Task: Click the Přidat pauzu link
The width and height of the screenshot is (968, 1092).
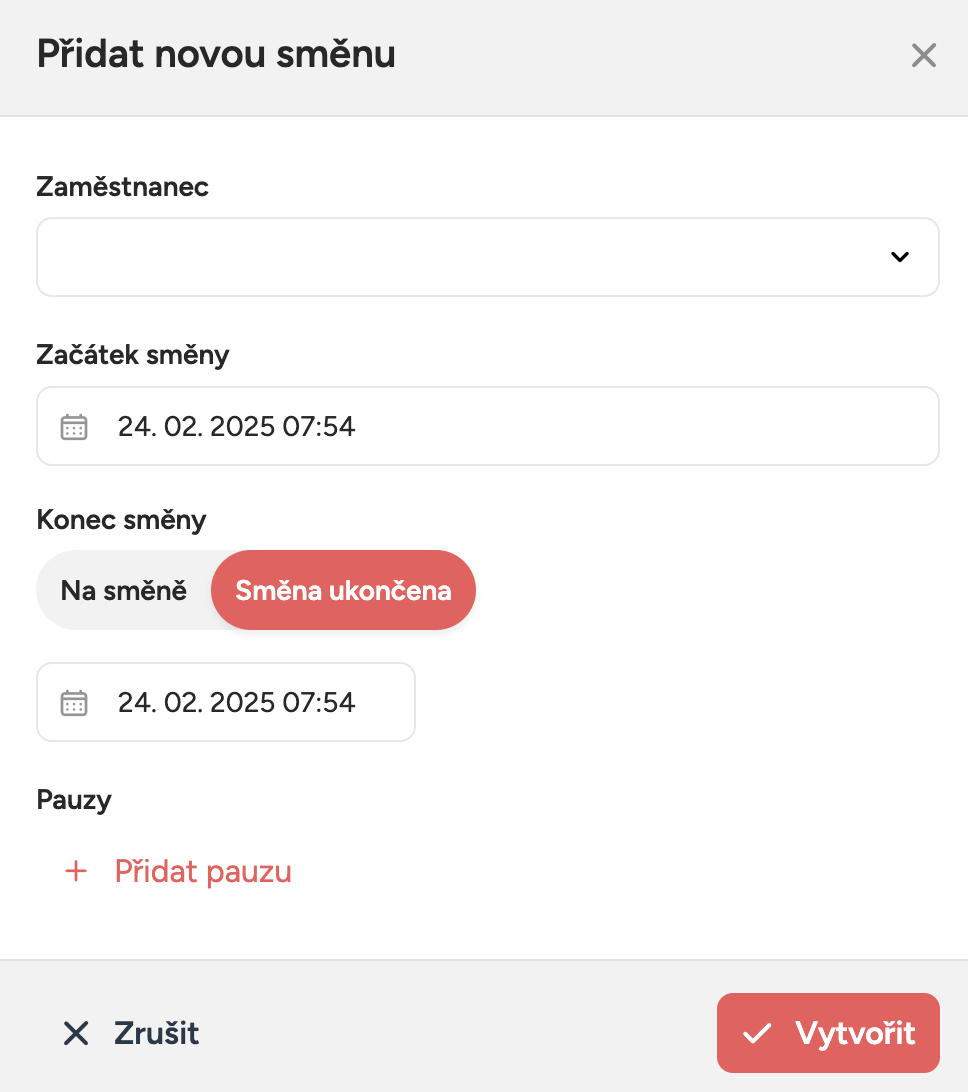Action: (203, 870)
